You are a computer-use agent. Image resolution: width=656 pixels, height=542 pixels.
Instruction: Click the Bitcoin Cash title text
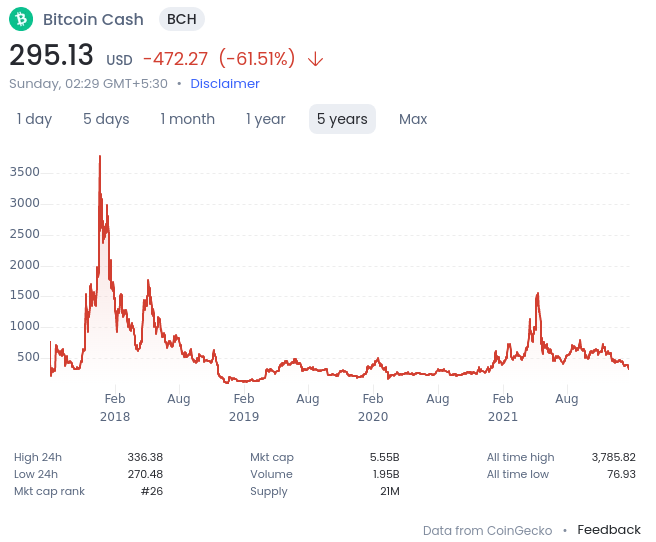click(x=93, y=19)
